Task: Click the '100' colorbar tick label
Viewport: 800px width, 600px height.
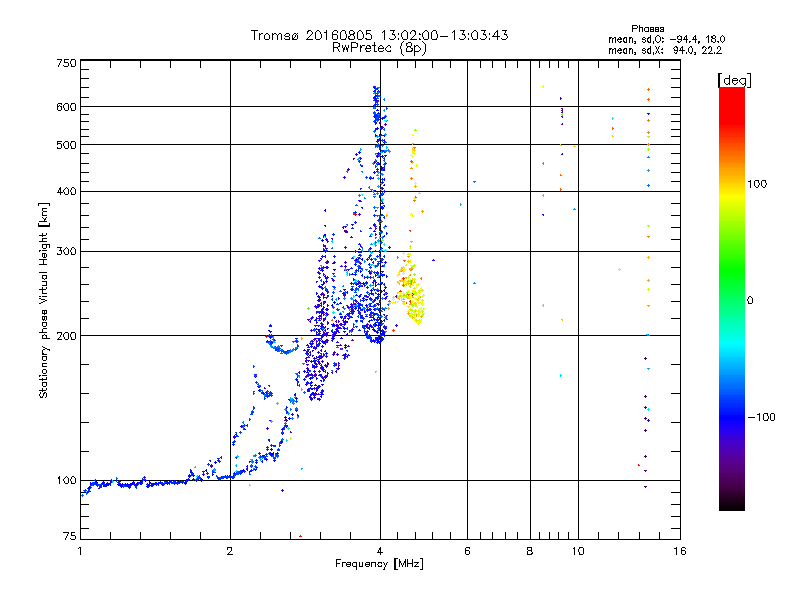Action: click(757, 184)
